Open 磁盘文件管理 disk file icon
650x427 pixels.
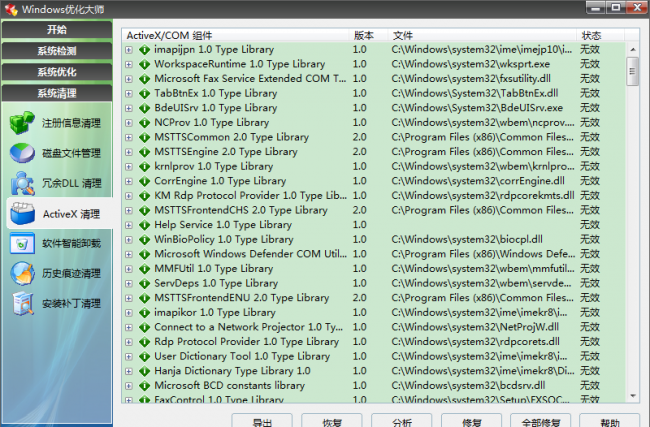click(22, 153)
